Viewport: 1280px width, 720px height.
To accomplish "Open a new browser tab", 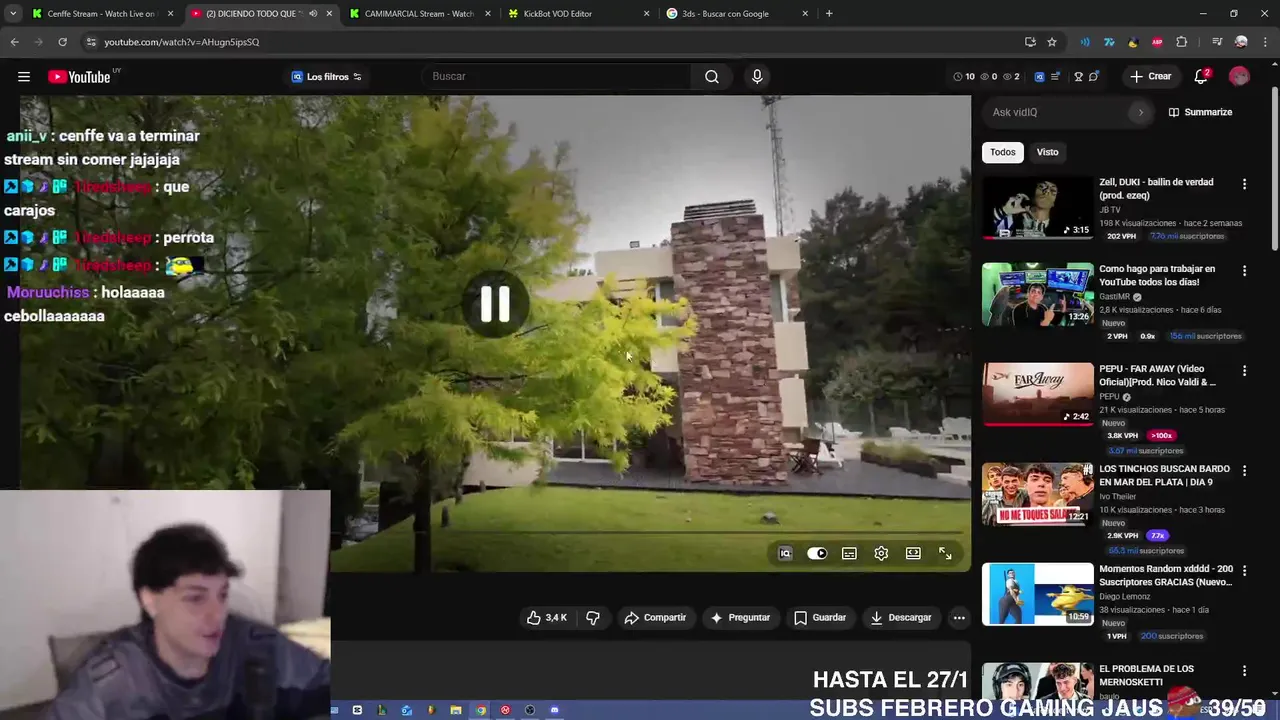I will pyautogui.click(x=829, y=14).
